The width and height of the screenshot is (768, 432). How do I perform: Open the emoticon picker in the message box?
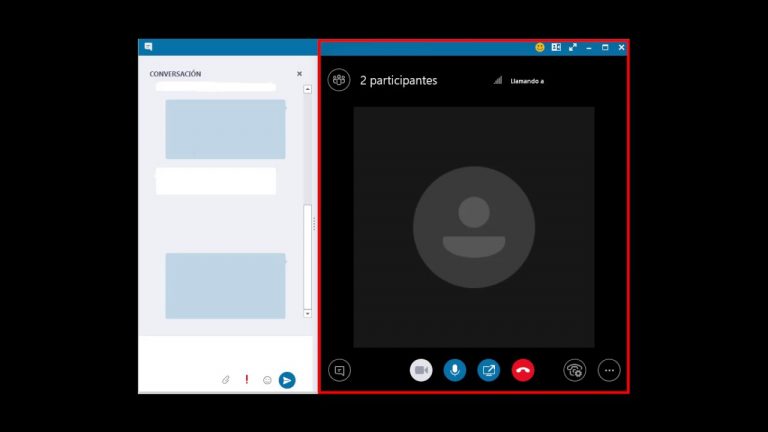click(x=267, y=380)
